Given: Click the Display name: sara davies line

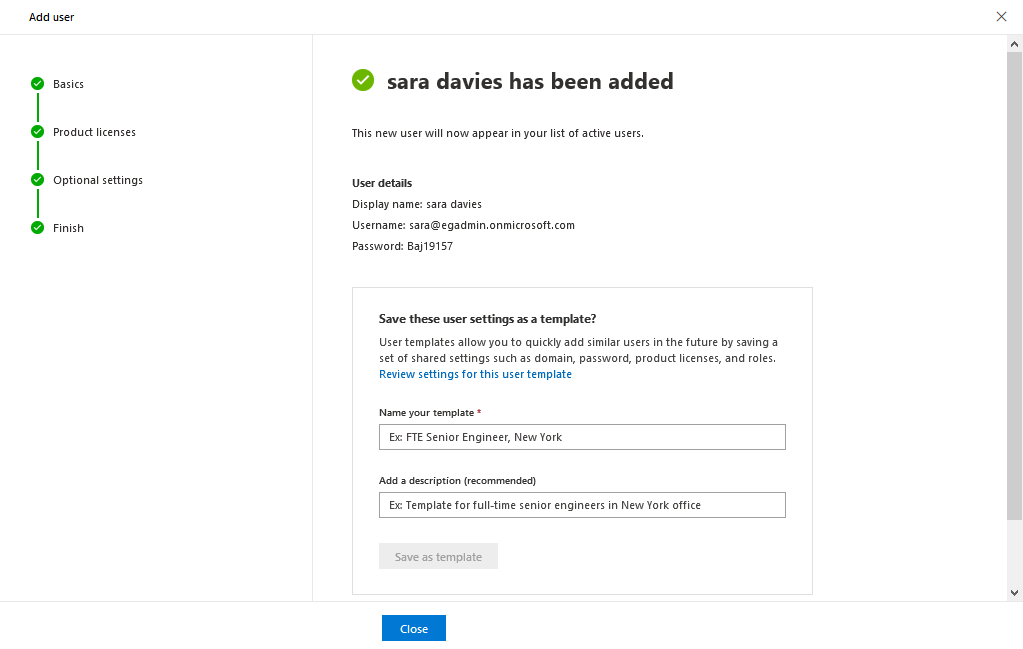Looking at the screenshot, I should pos(417,204).
